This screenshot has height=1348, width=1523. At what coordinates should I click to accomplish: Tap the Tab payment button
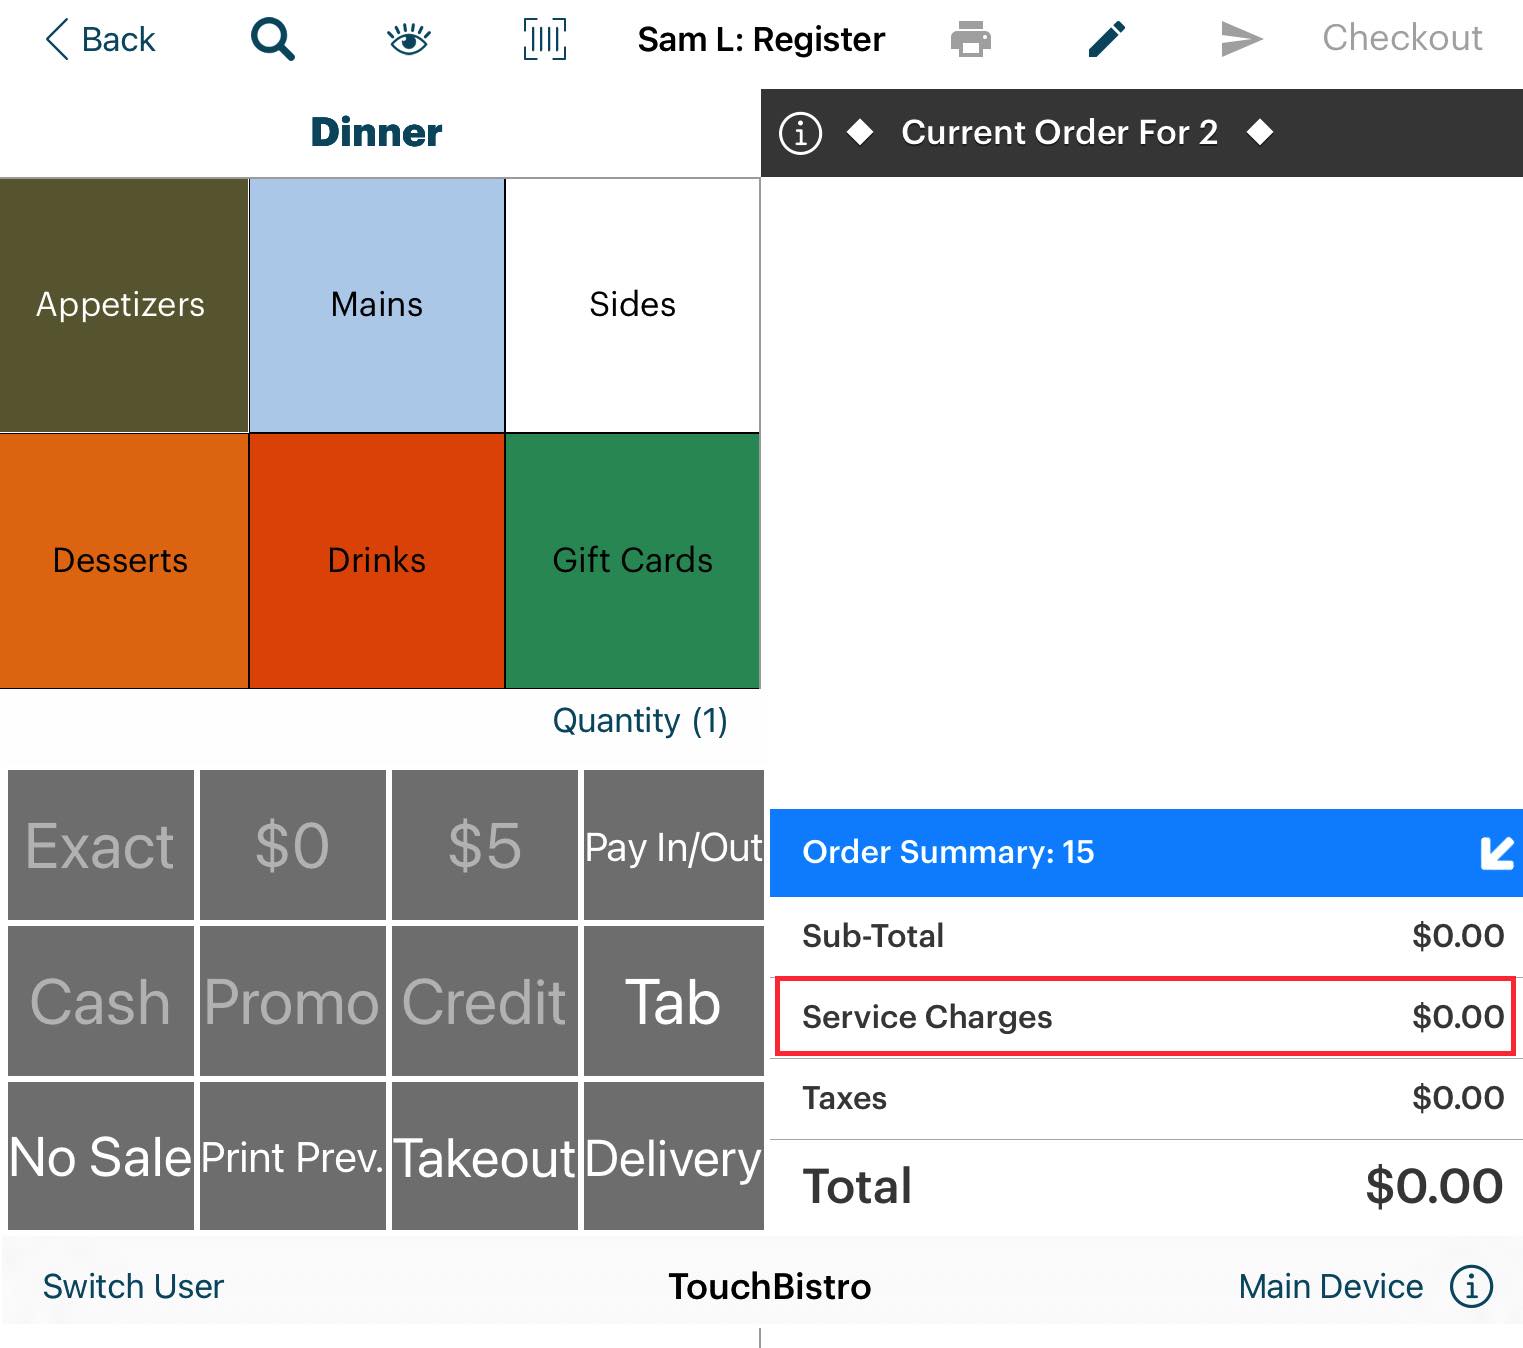(673, 1002)
